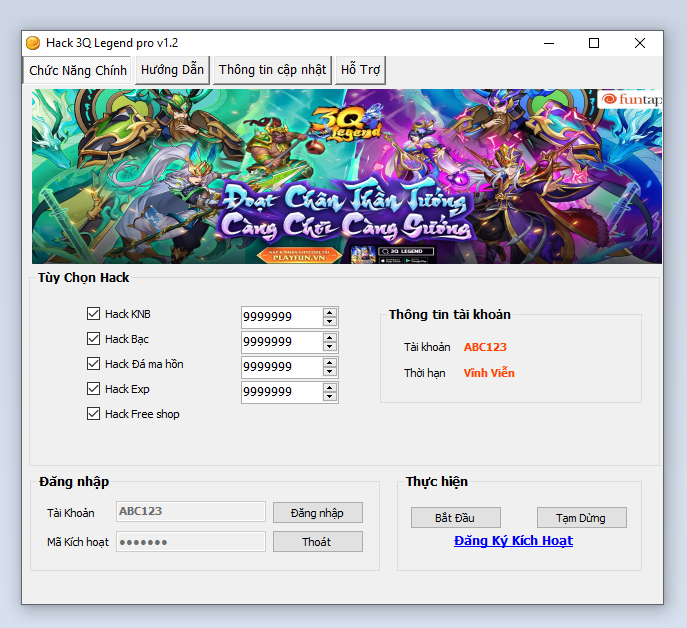Click the Funtap logo on banner
The image size is (687, 628).
click(x=630, y=100)
